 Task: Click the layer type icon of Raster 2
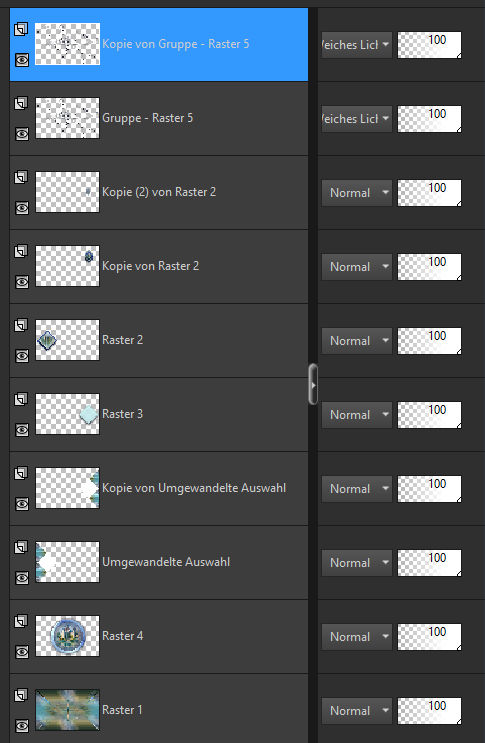(21, 325)
